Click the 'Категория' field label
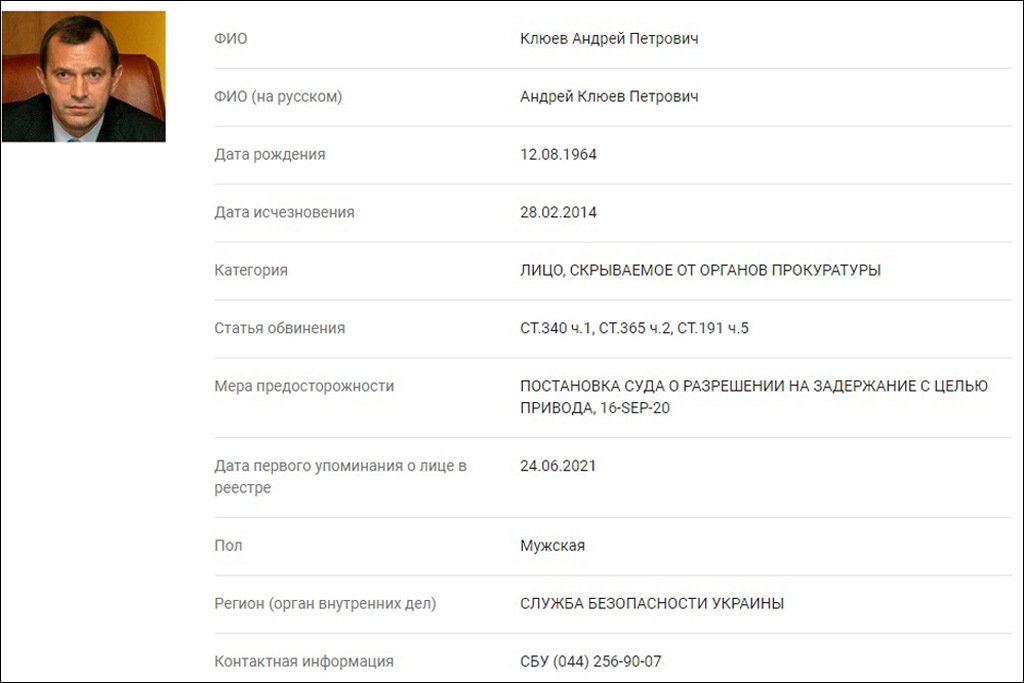 click(251, 271)
